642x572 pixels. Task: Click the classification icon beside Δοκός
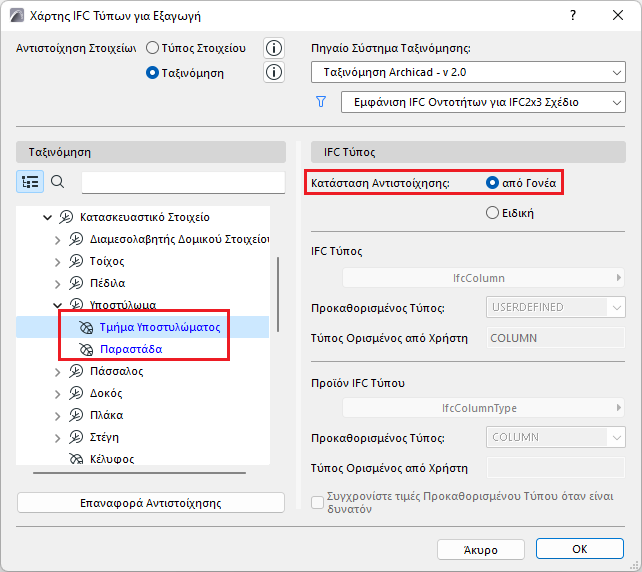pos(76,393)
